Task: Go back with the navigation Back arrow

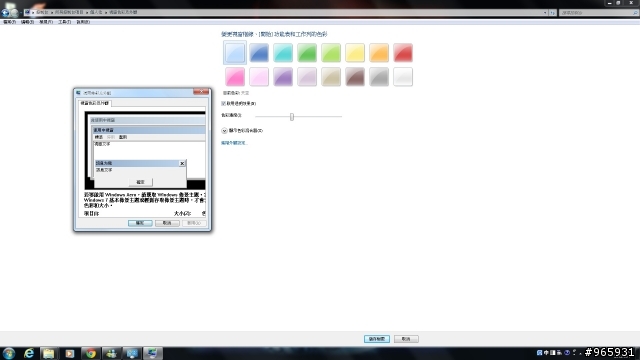Action: click(5, 13)
